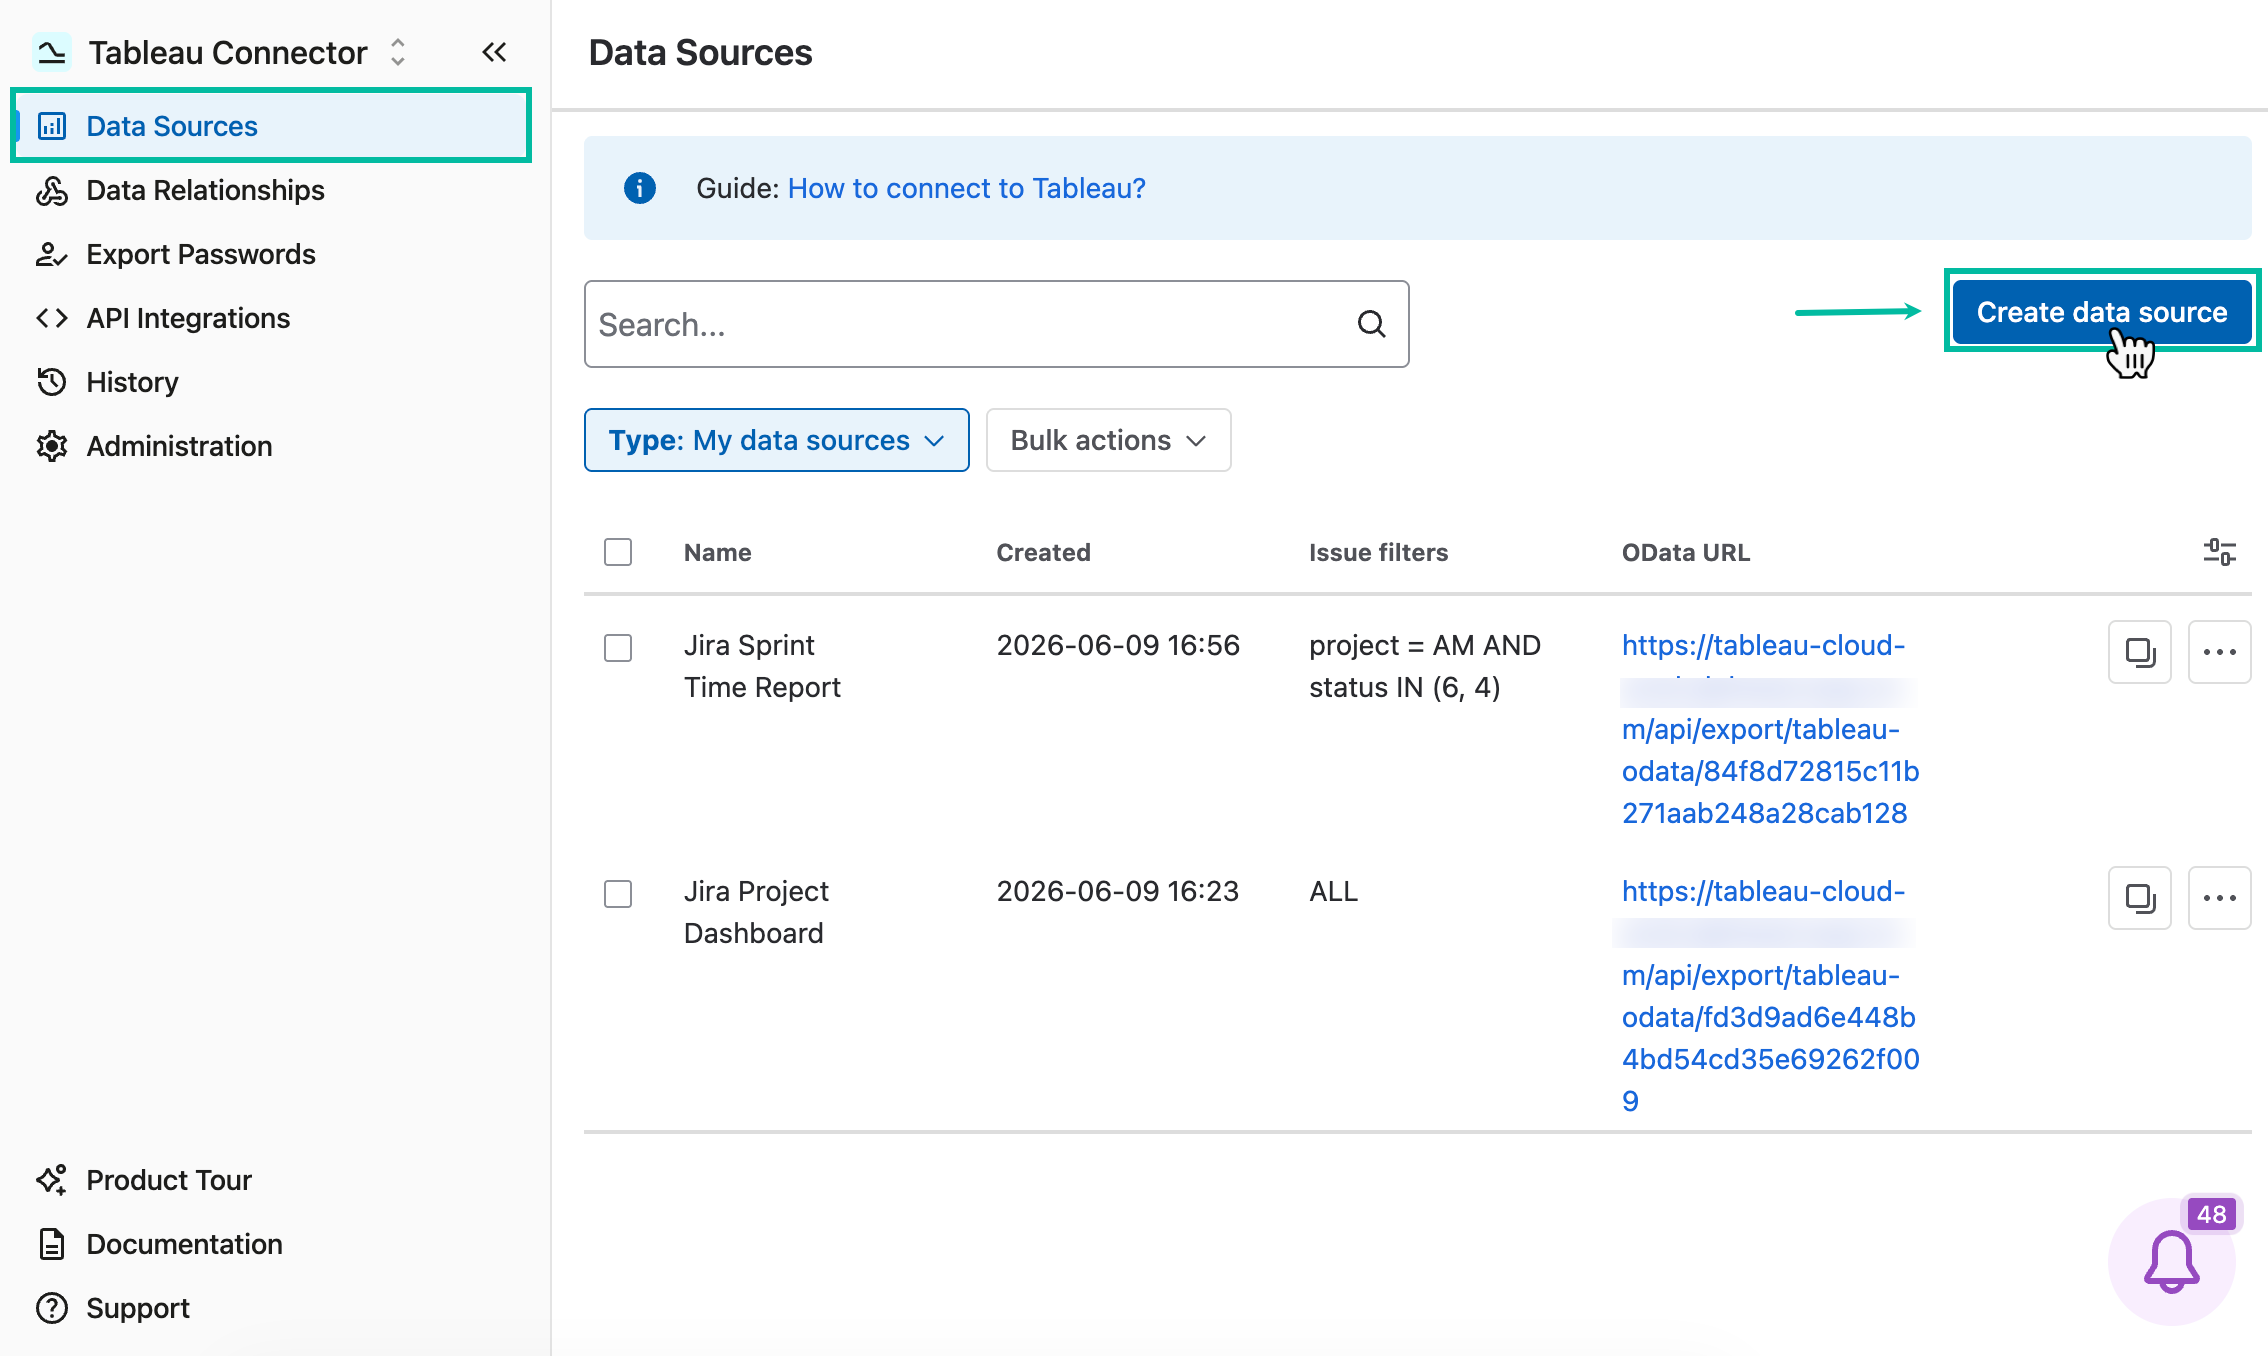Click the Name column header
The image size is (2268, 1356).
(718, 552)
